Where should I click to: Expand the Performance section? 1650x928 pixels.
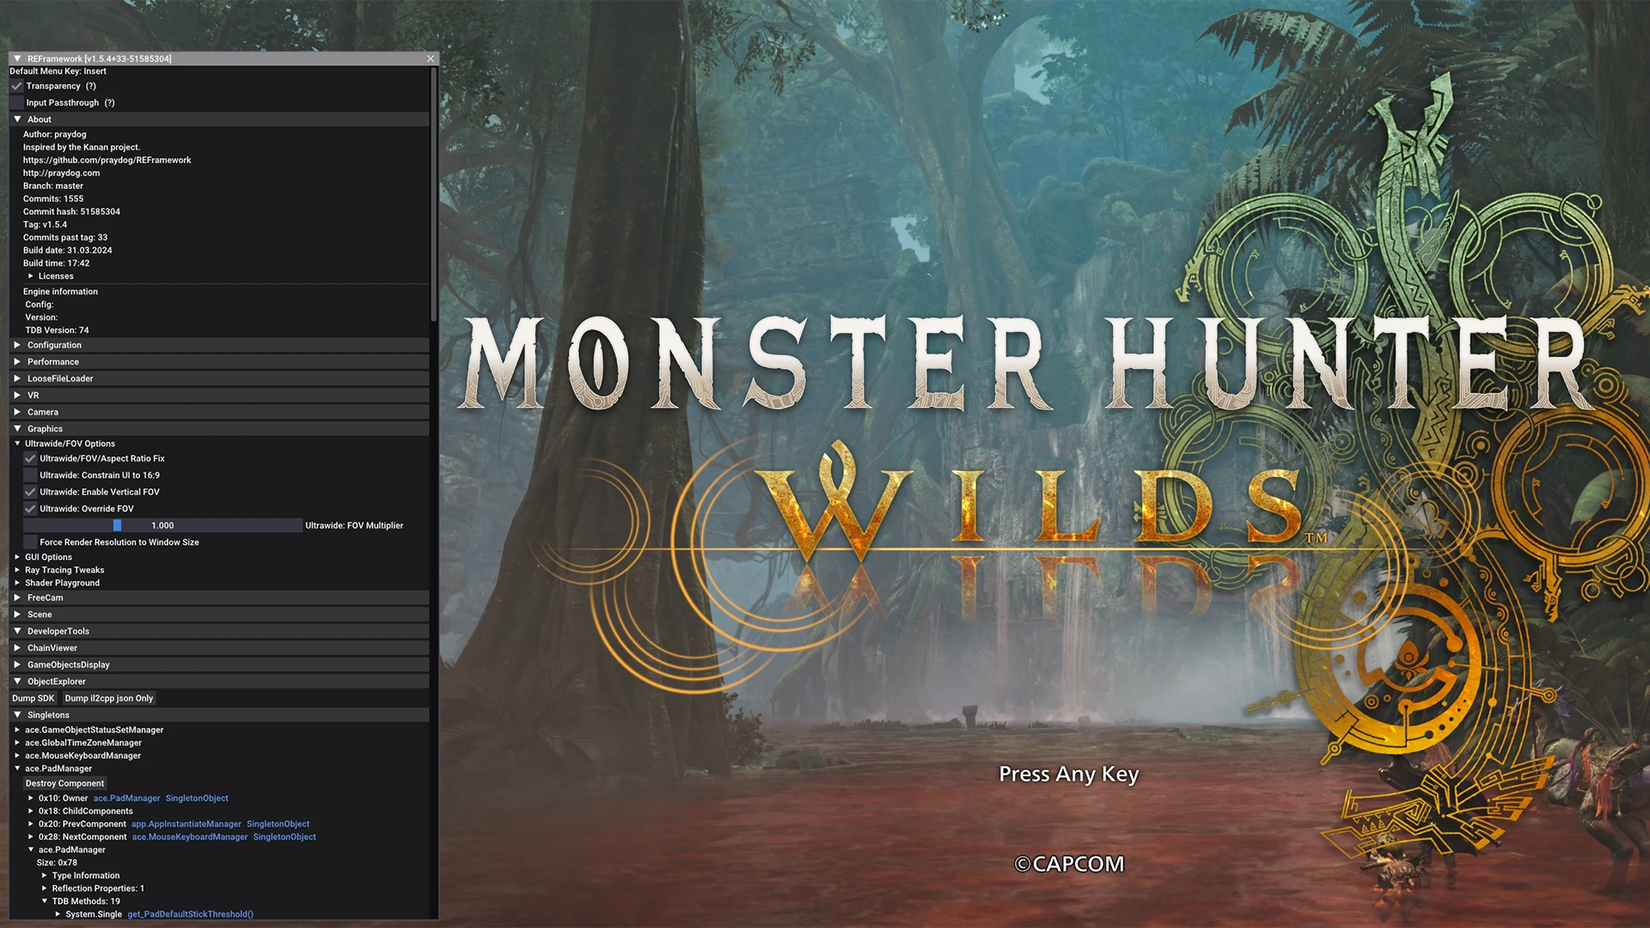52,362
